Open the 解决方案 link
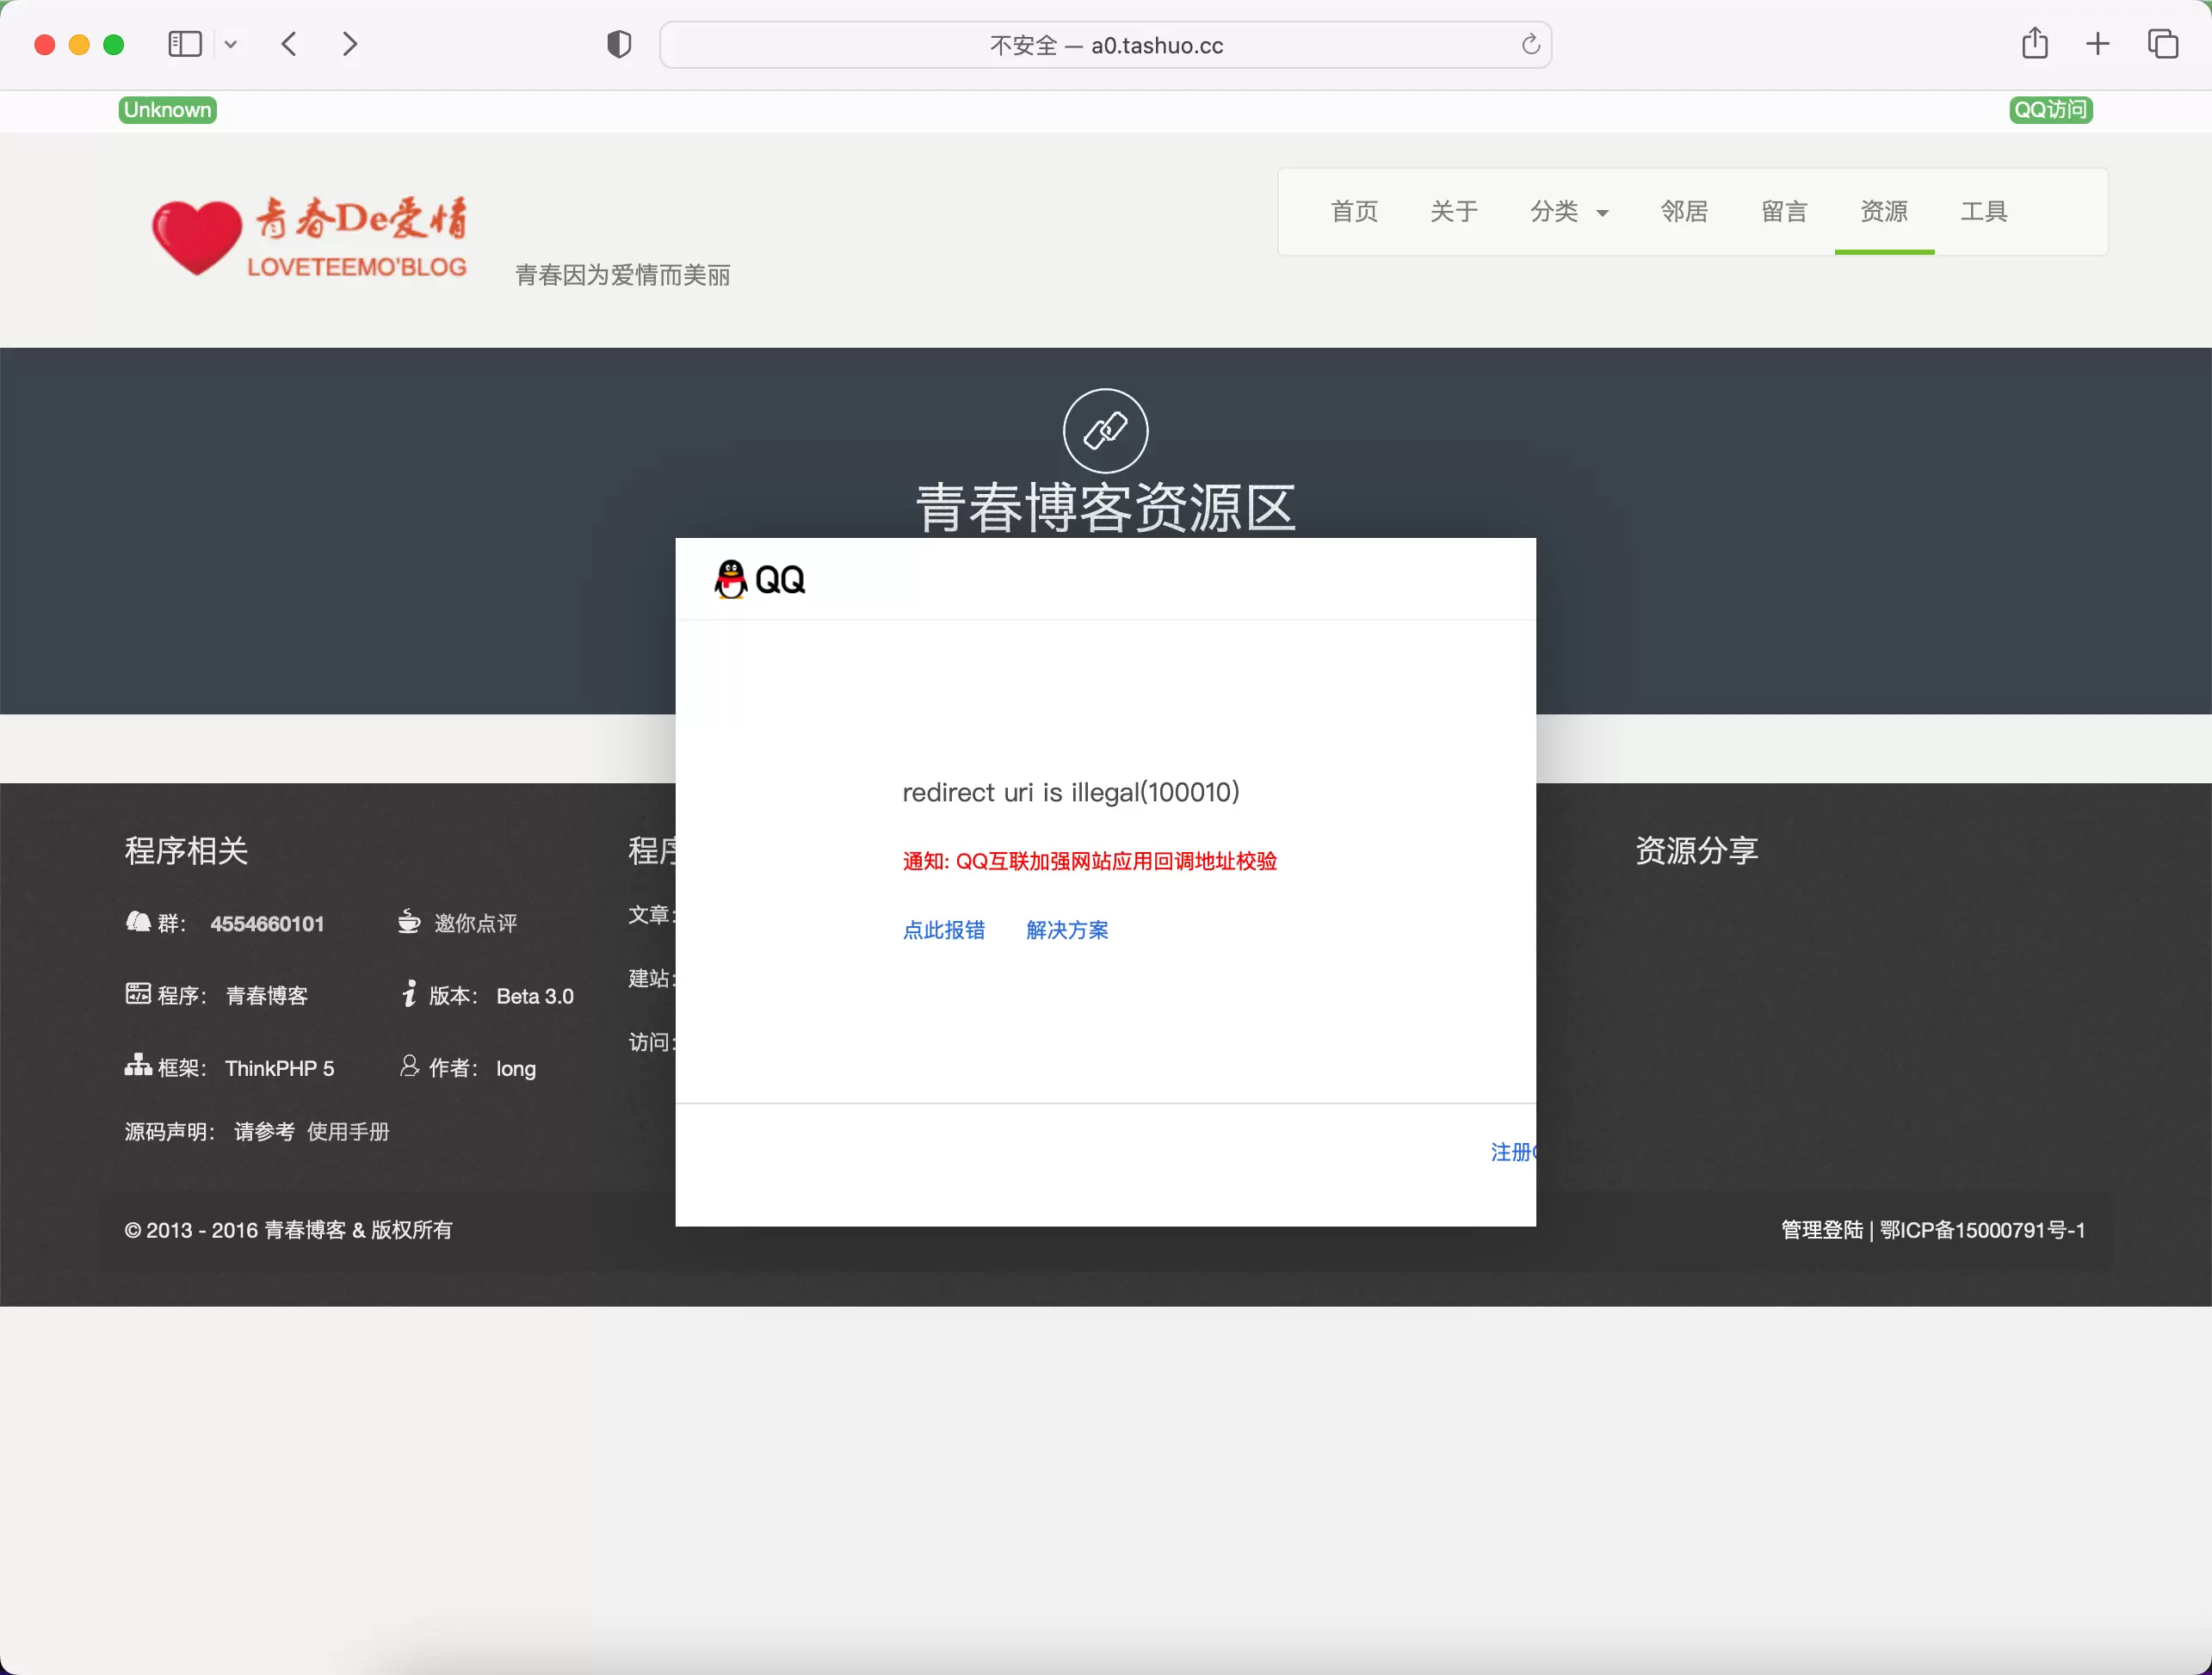This screenshot has width=2212, height=1675. click(x=1067, y=930)
